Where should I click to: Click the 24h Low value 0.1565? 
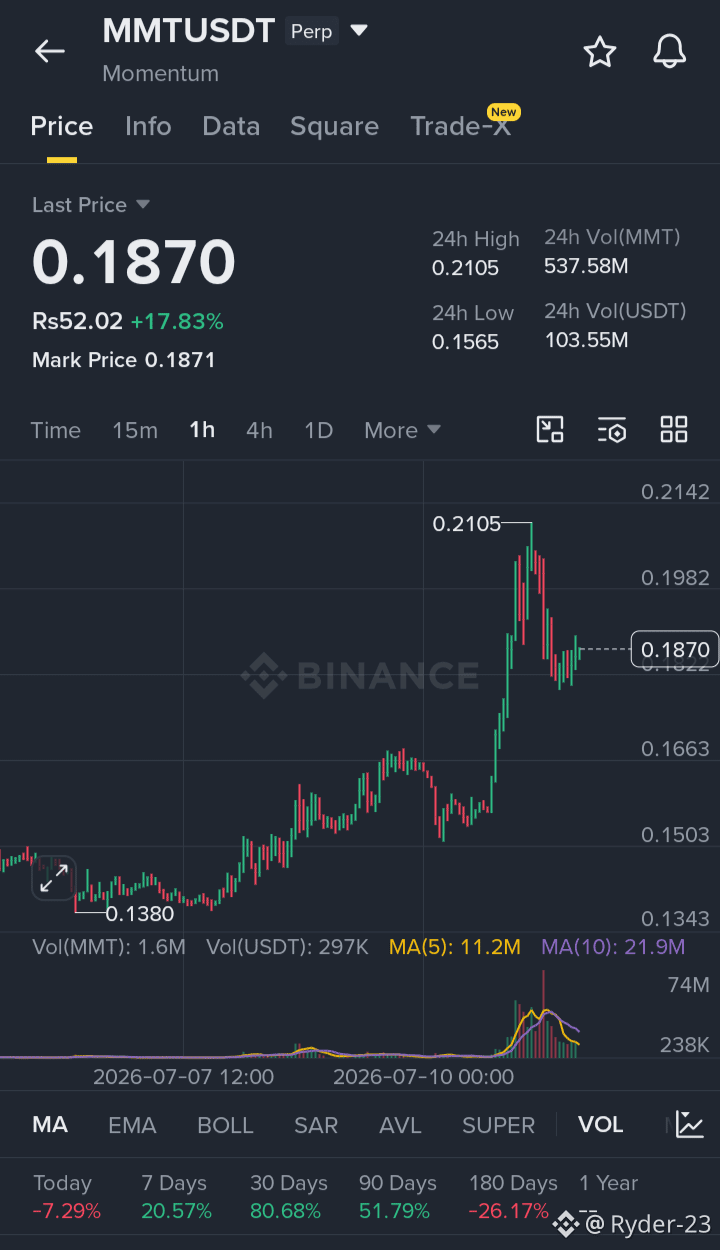pyautogui.click(x=465, y=342)
